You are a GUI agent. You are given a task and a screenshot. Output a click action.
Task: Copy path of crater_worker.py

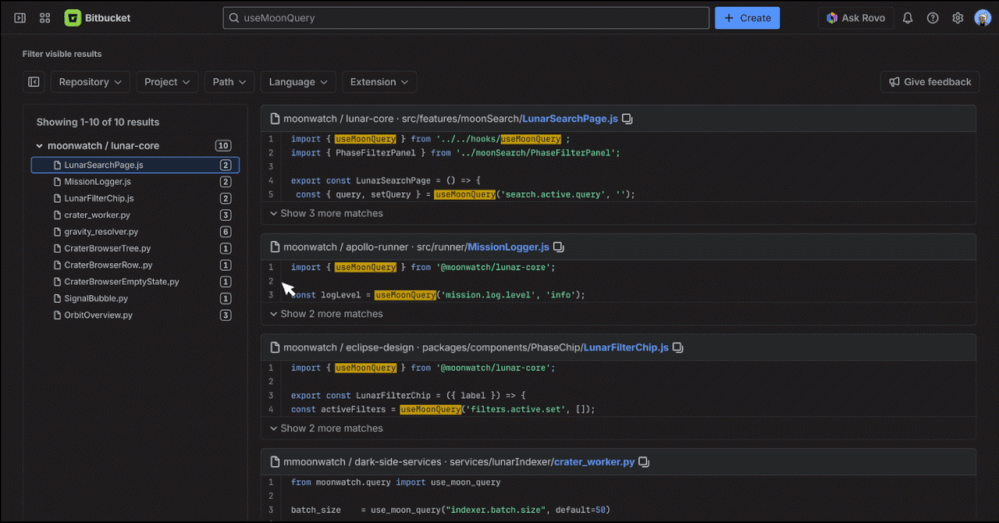click(644, 462)
